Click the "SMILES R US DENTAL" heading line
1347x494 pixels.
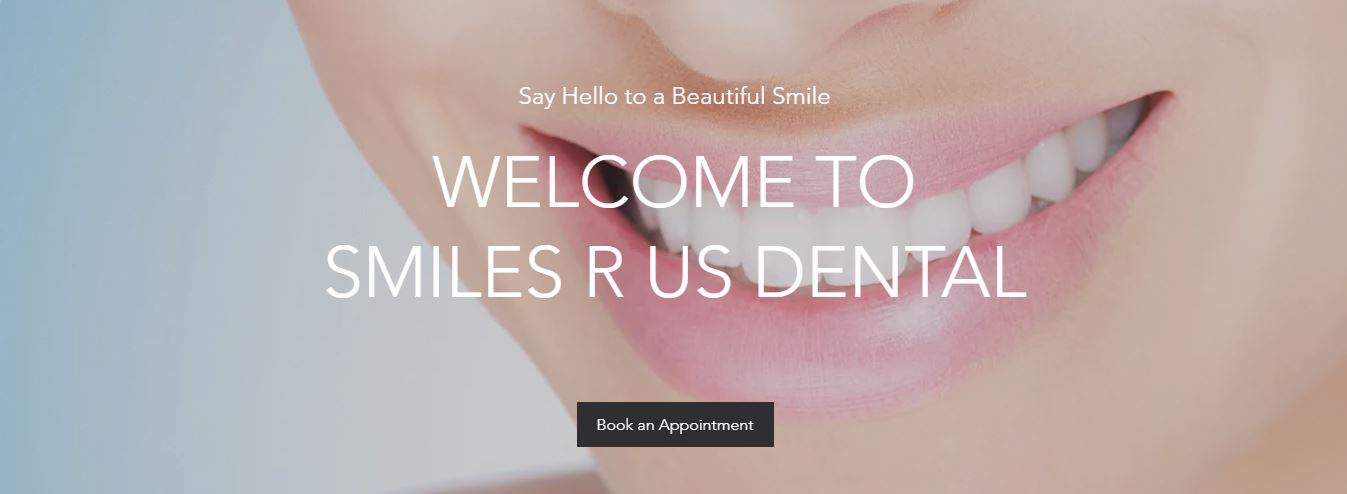point(675,271)
